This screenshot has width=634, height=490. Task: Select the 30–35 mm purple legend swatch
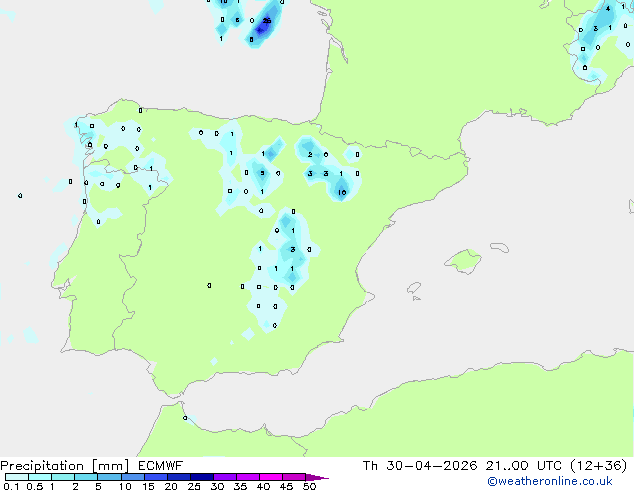224,477
